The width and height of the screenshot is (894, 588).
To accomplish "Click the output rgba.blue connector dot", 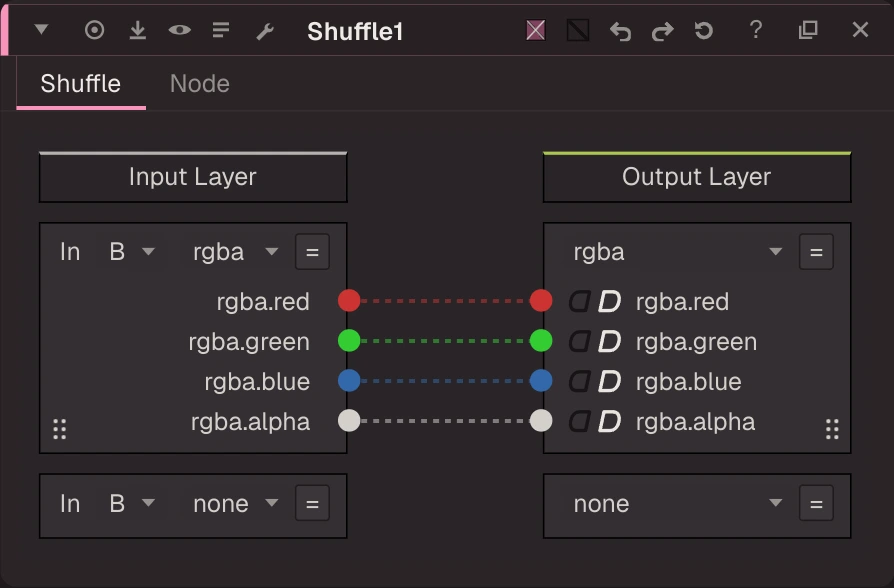I will (541, 380).
